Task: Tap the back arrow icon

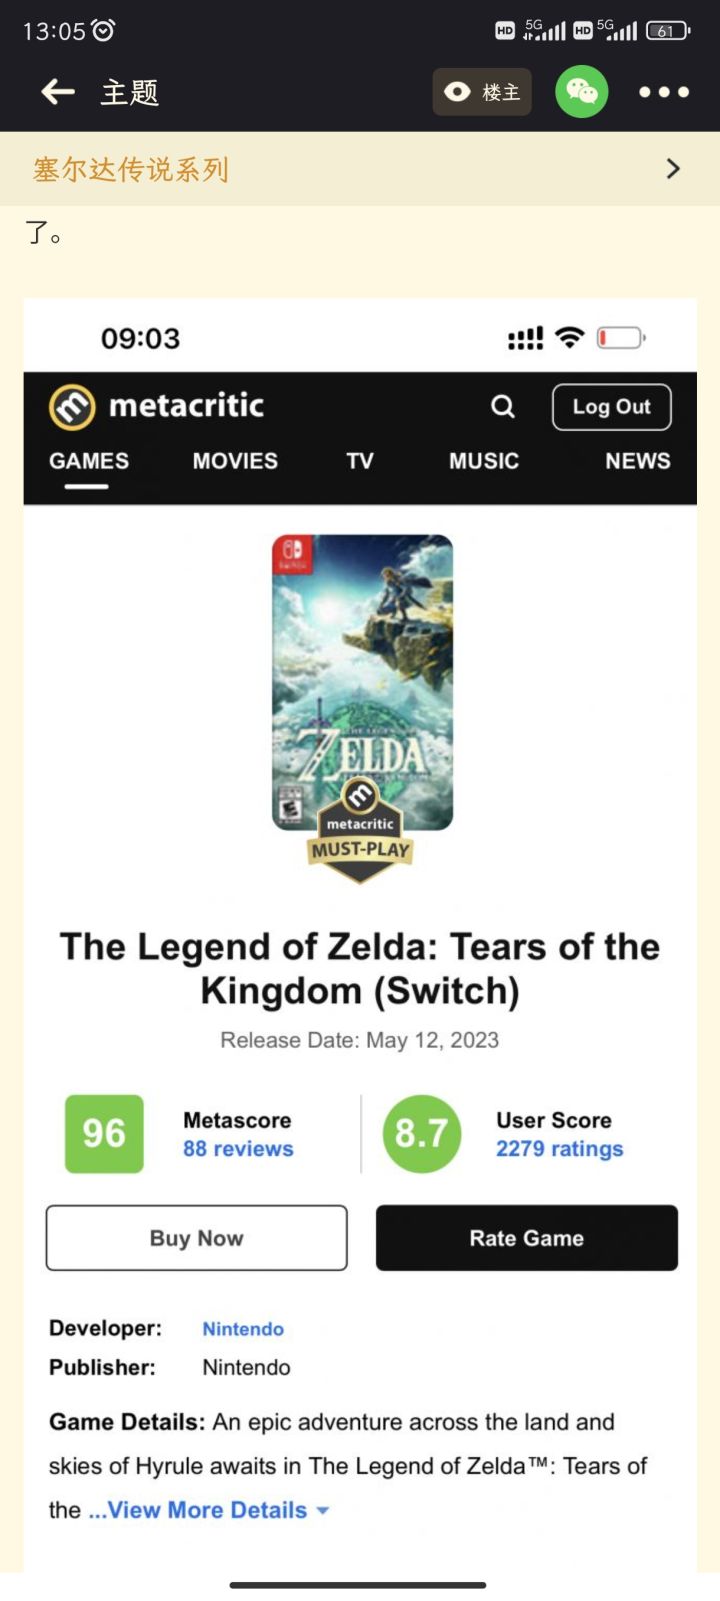Action: 58,92
